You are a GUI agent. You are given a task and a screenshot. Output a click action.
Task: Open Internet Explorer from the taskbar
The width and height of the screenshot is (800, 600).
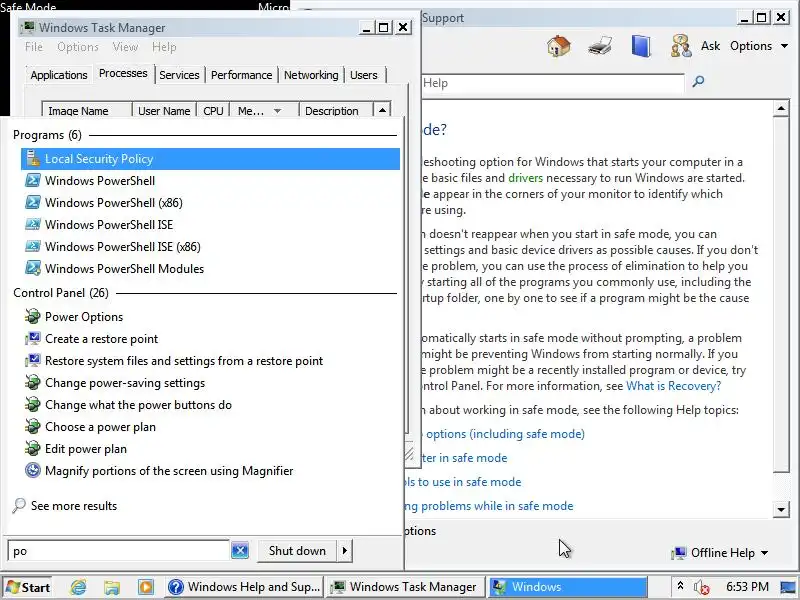(78, 587)
